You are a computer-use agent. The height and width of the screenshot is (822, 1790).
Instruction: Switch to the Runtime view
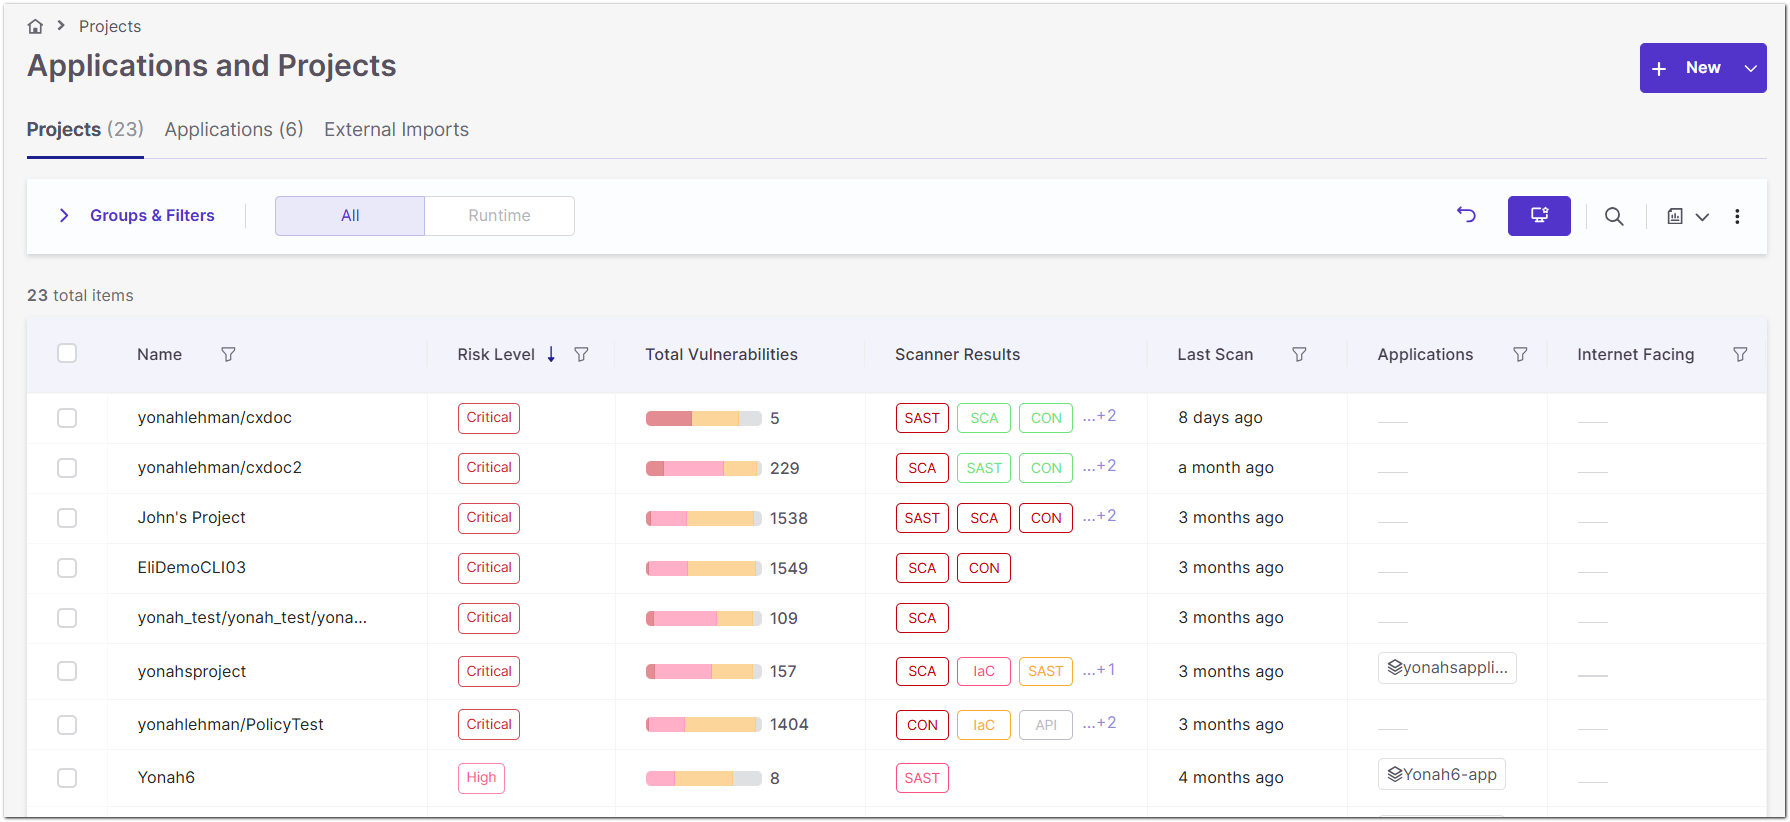[499, 216]
